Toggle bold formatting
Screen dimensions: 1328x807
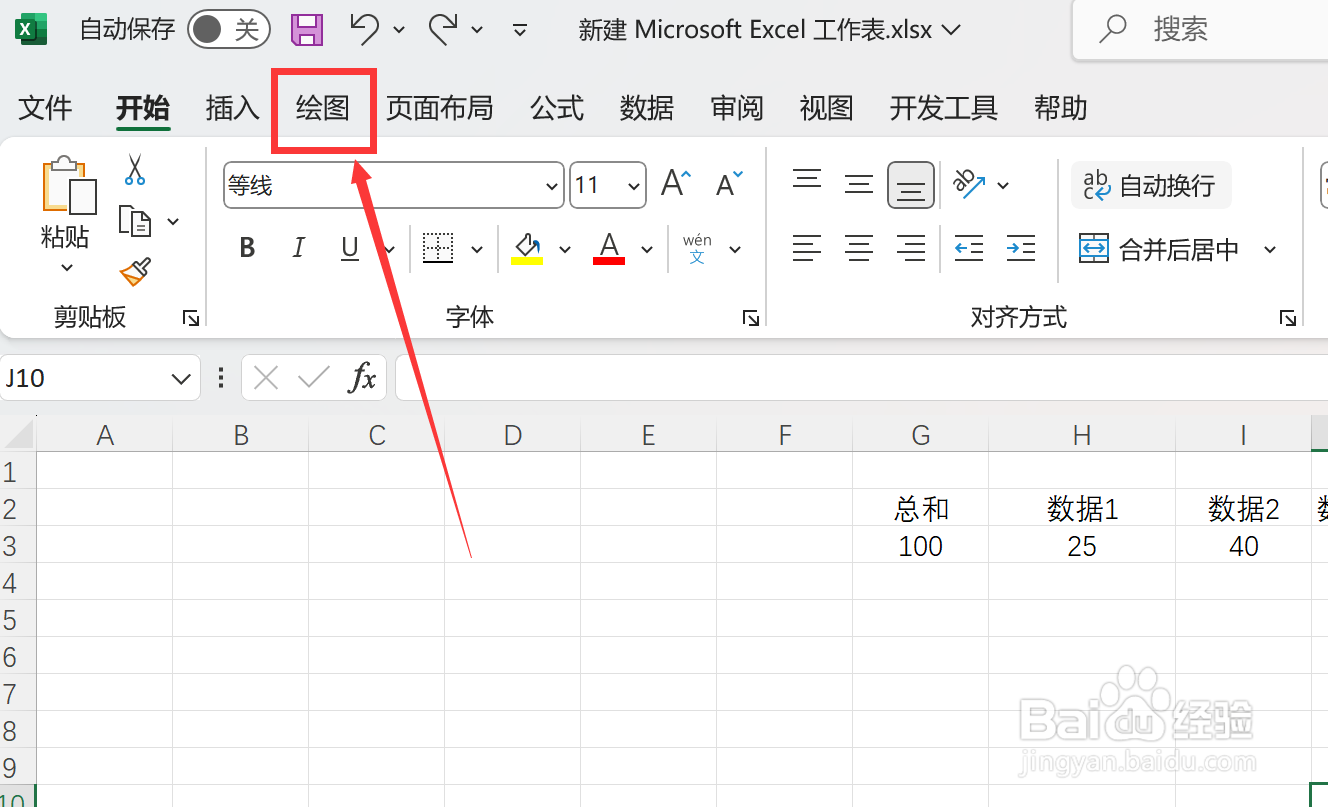(x=246, y=248)
